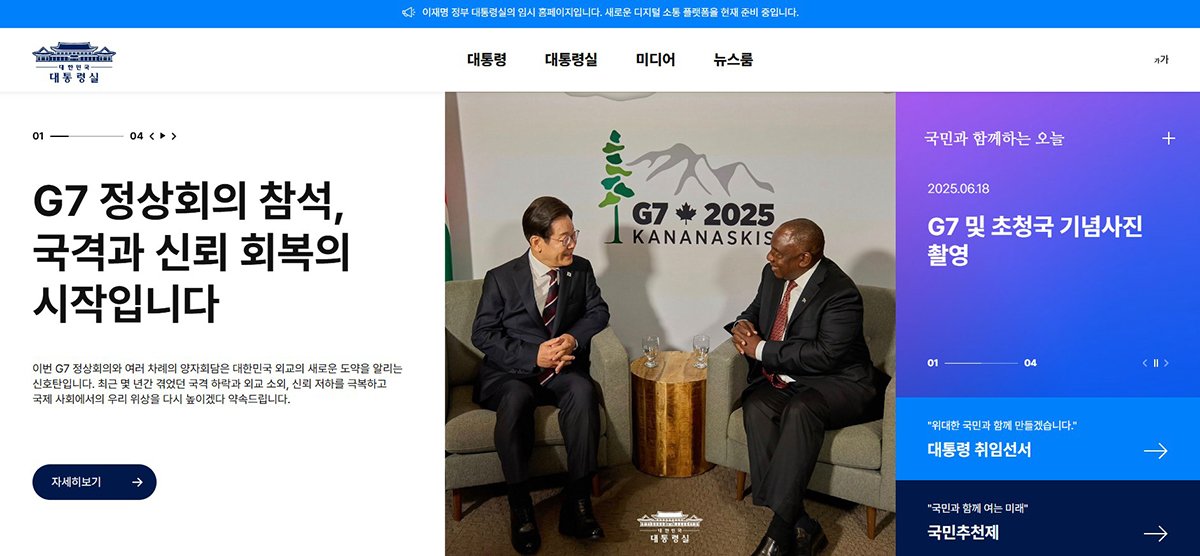
Task: Play the main banner slideshow
Action: click(x=163, y=136)
